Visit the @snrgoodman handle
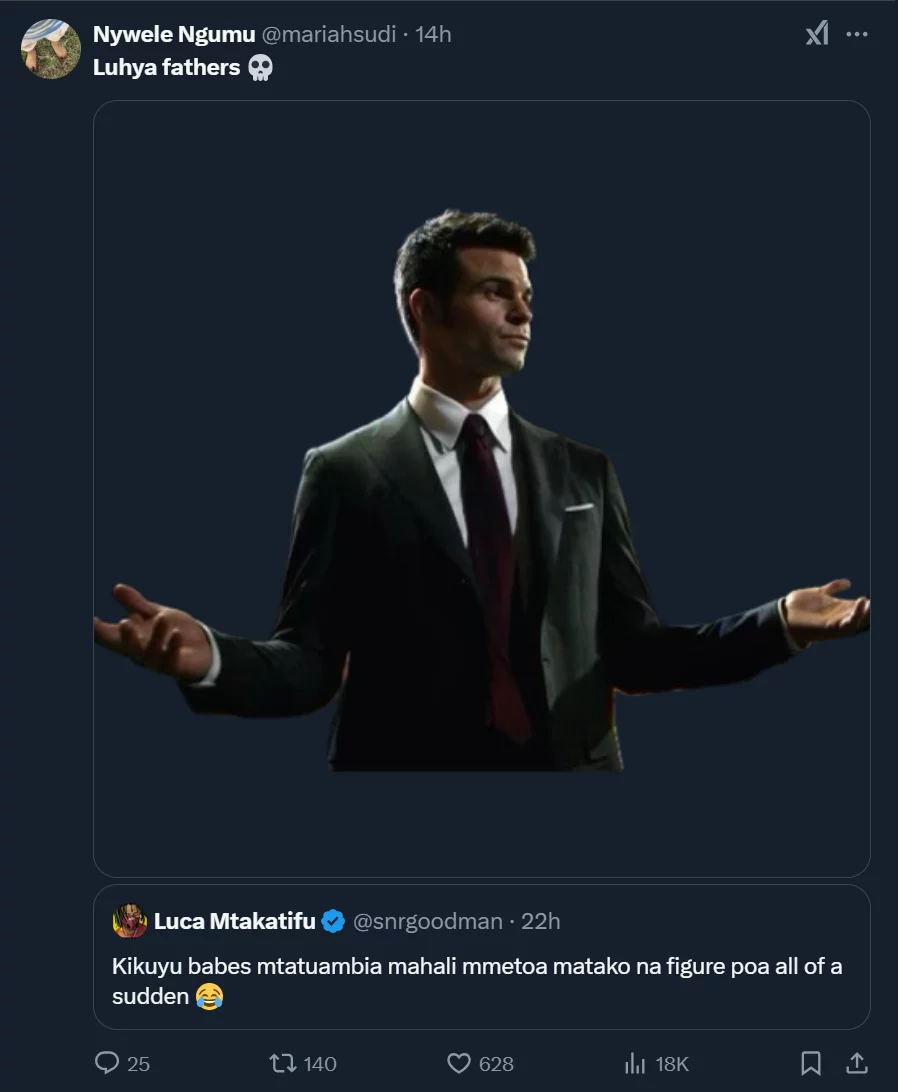The image size is (898, 1092). click(427, 921)
